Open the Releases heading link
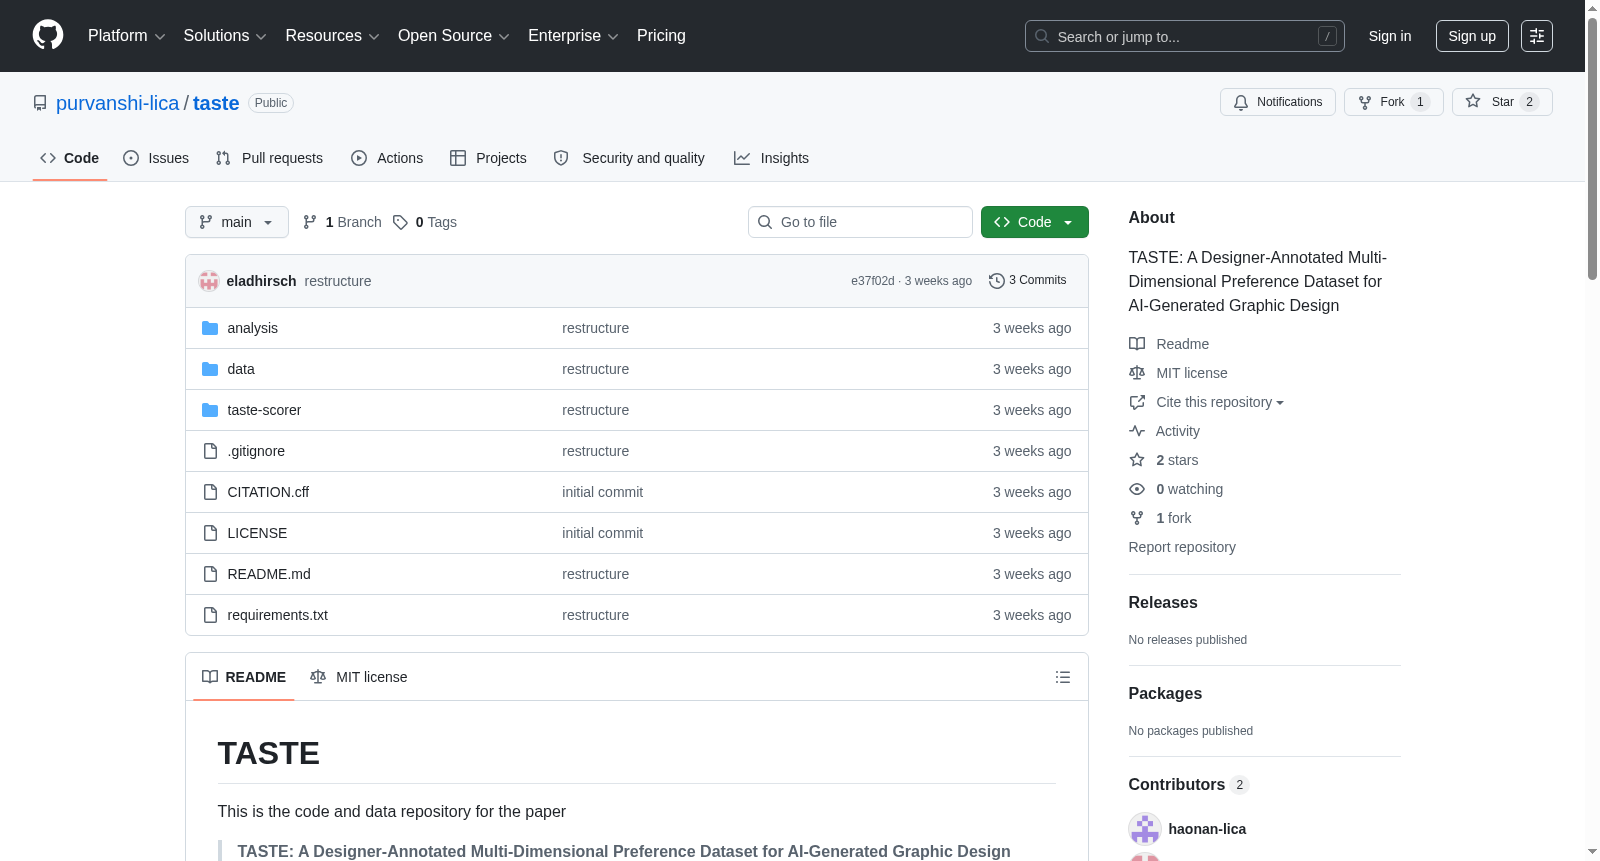This screenshot has width=1600, height=861. [x=1163, y=602]
